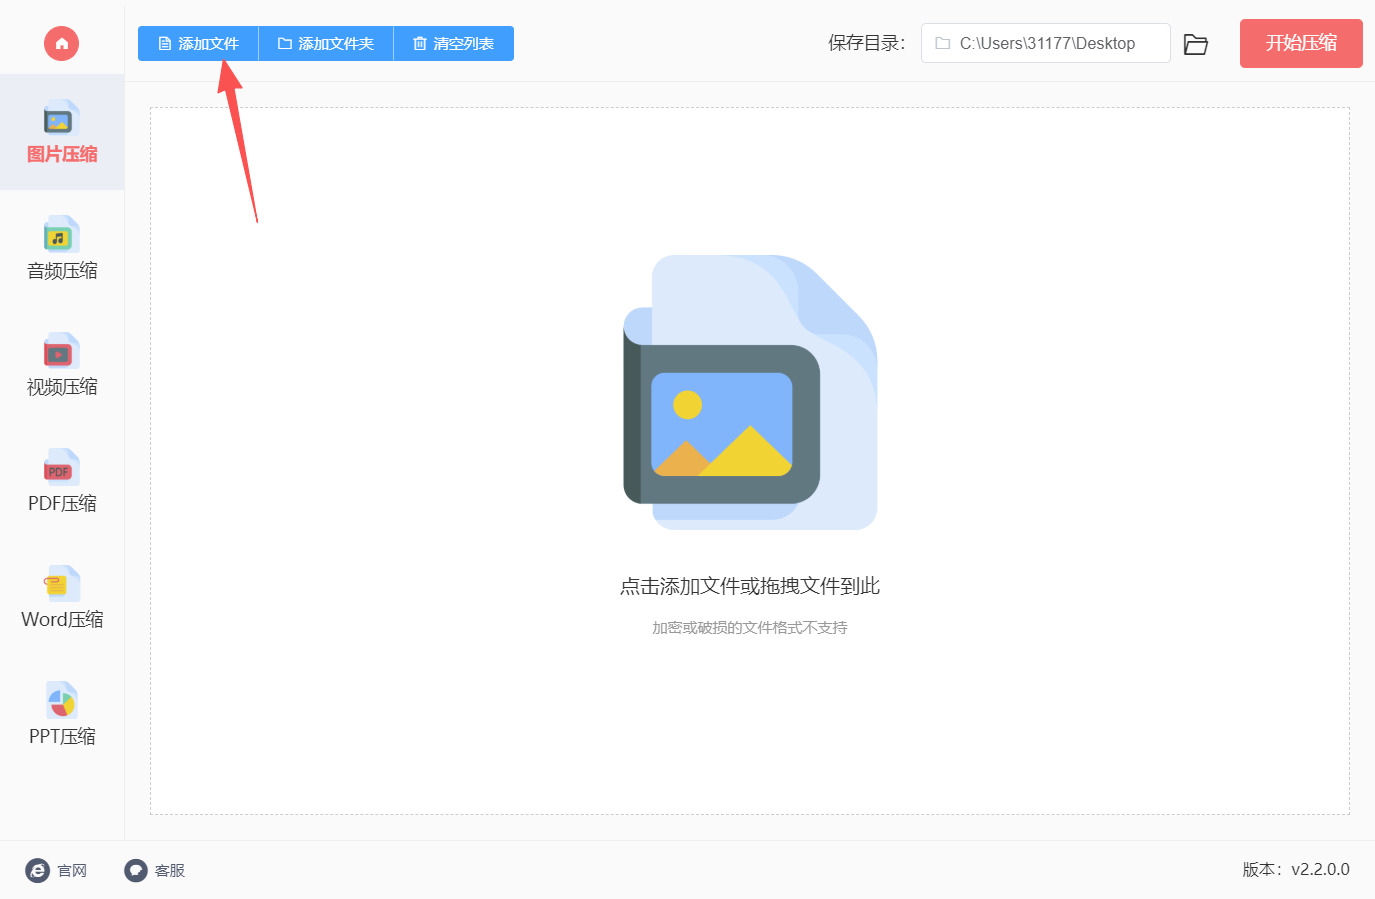Open the 官网 official website link
The width and height of the screenshot is (1375, 899).
pos(57,871)
